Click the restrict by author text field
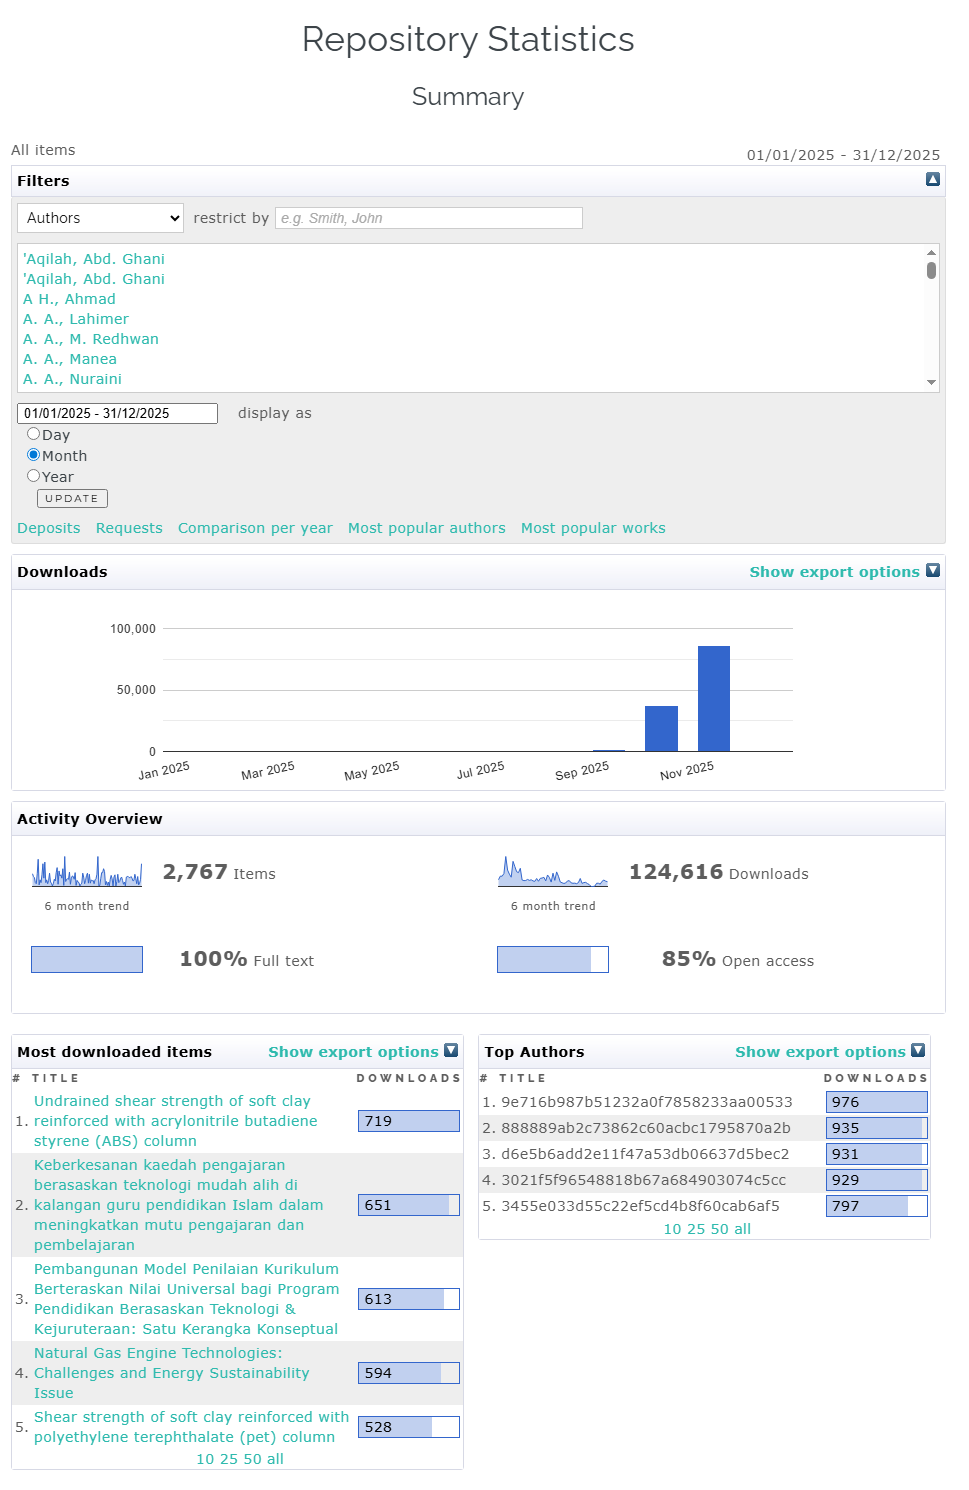 [x=429, y=218]
